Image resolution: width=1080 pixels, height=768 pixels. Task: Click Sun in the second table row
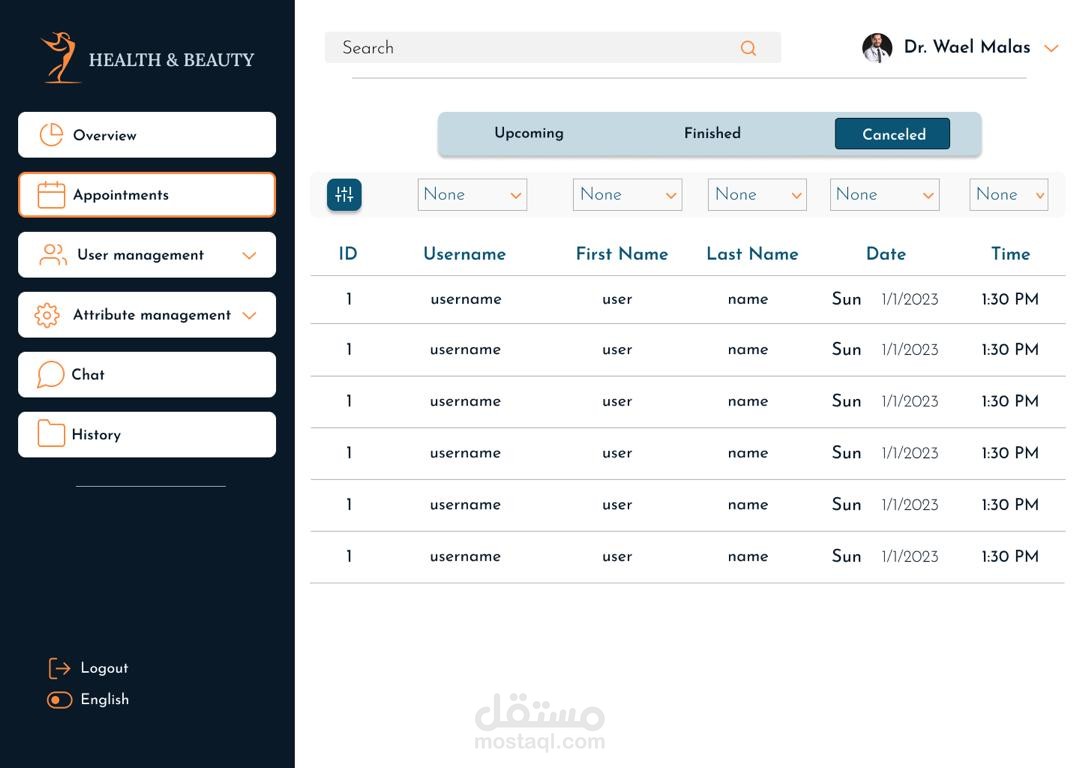847,349
